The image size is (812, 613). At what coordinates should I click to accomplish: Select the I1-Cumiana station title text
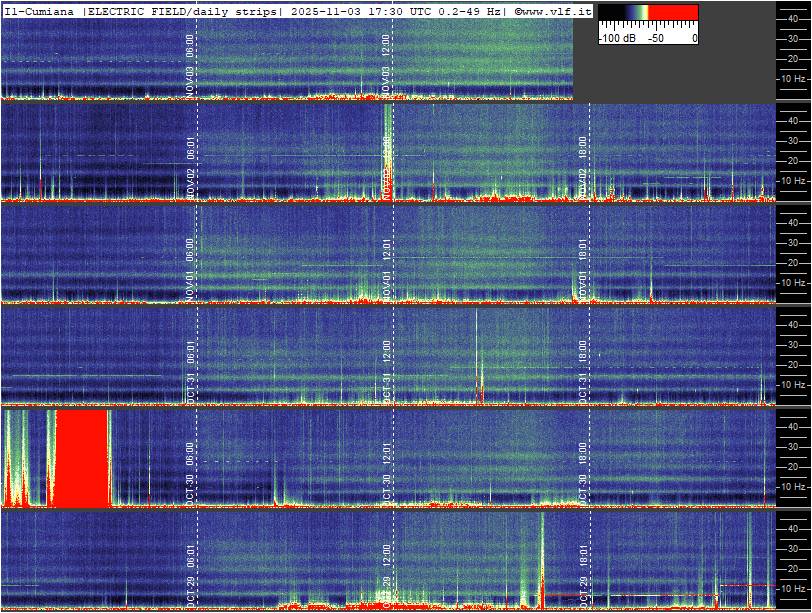[x=40, y=11]
